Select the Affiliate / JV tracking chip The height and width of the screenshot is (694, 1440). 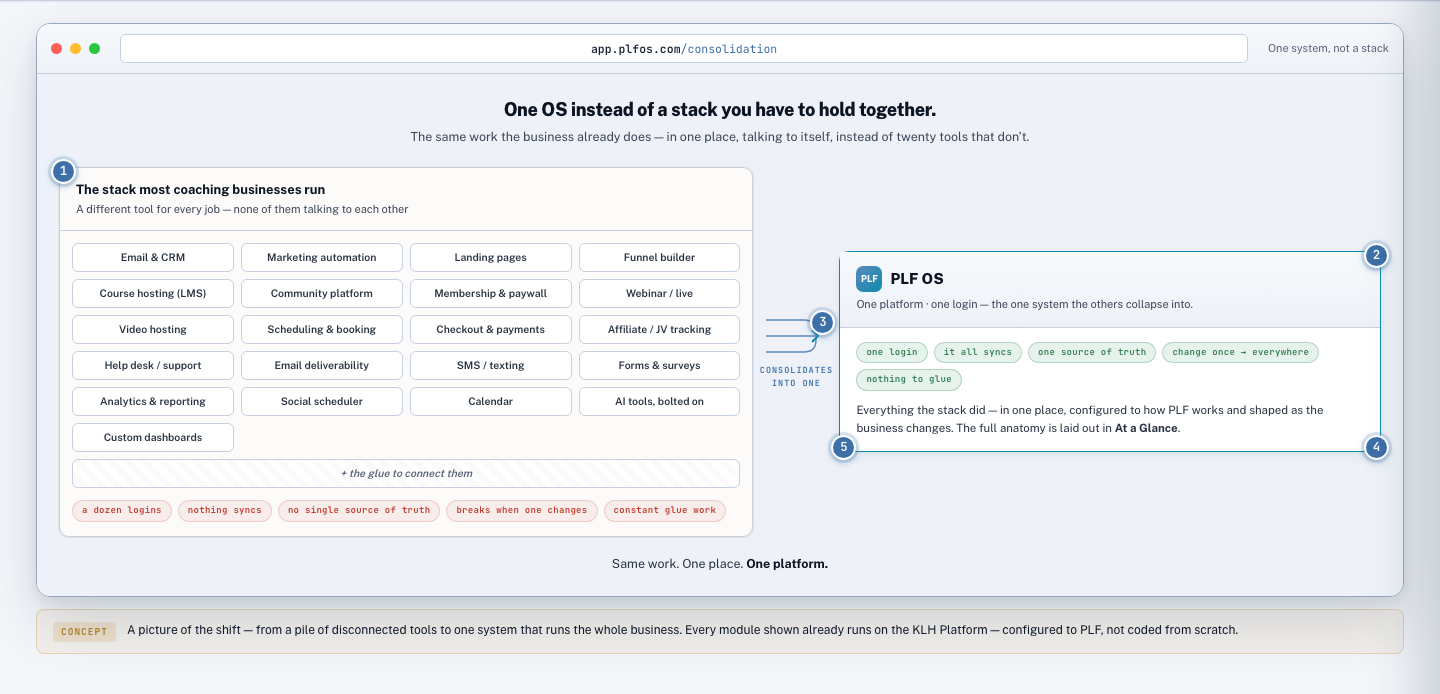coord(660,329)
